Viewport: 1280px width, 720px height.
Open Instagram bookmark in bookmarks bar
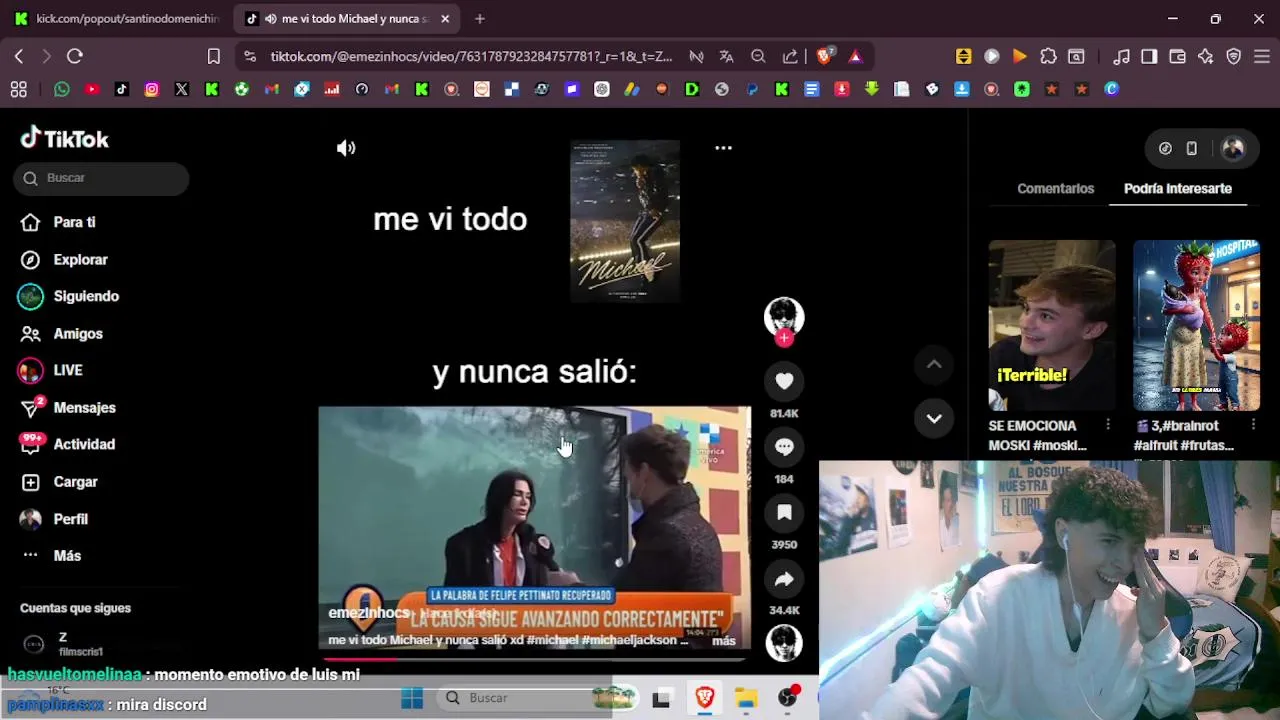tap(152, 89)
